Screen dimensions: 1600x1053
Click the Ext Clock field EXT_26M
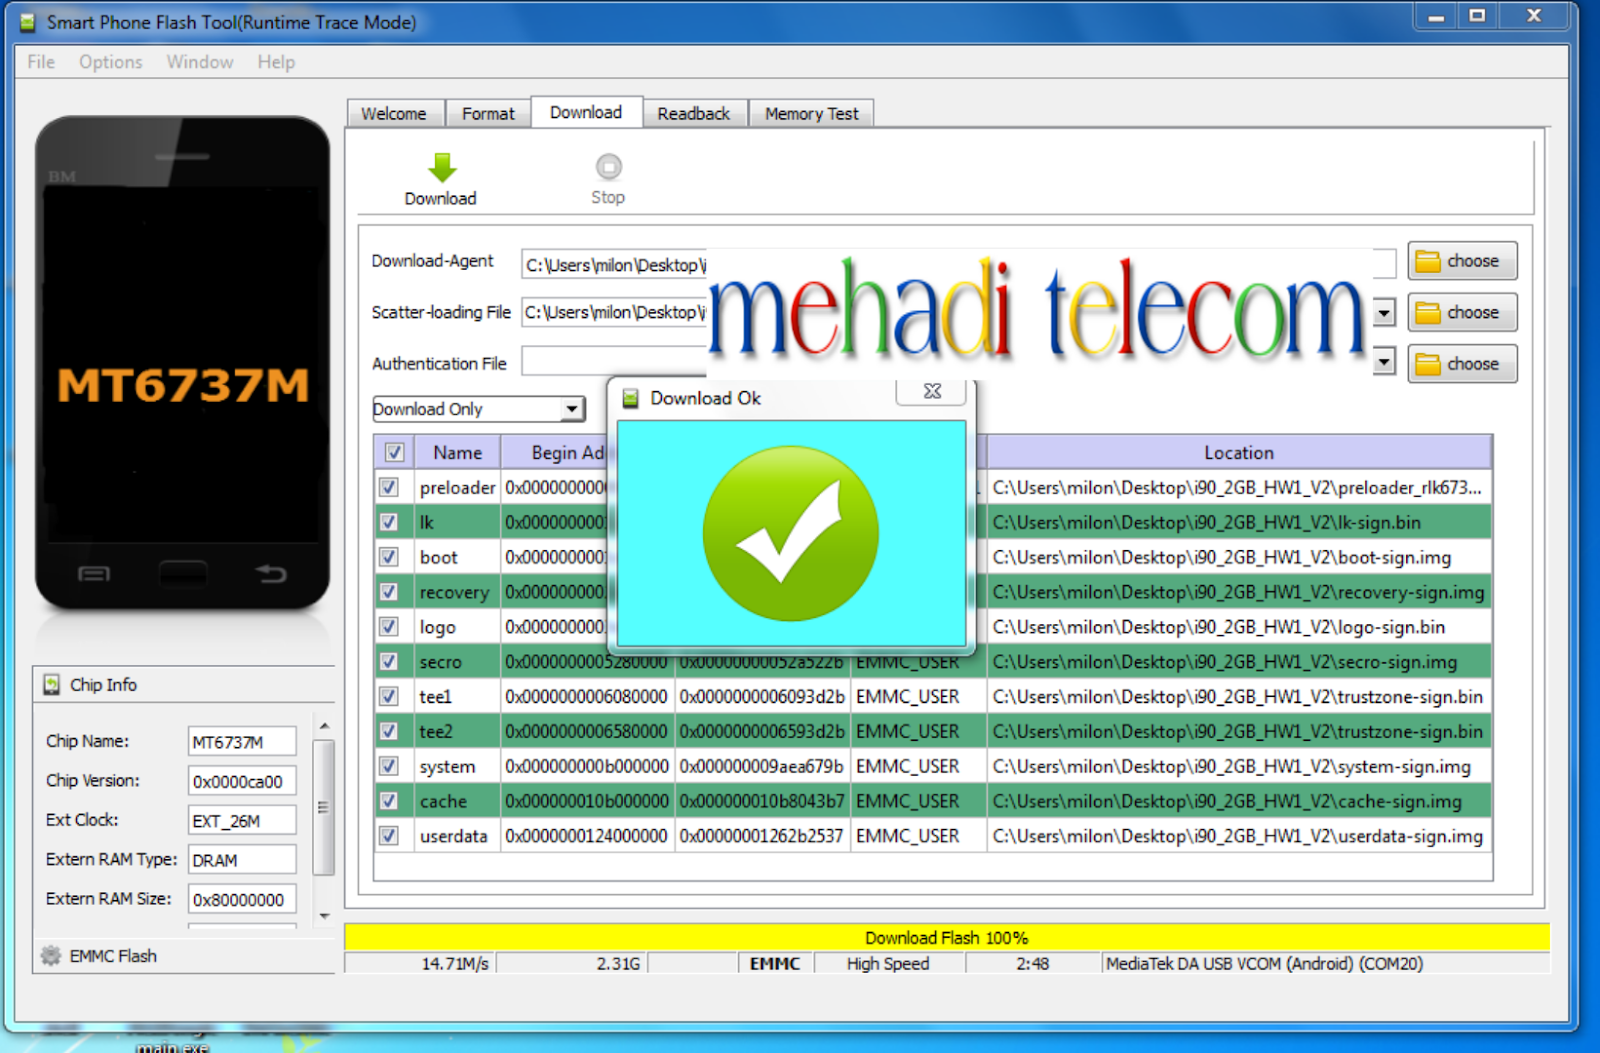coord(242,821)
